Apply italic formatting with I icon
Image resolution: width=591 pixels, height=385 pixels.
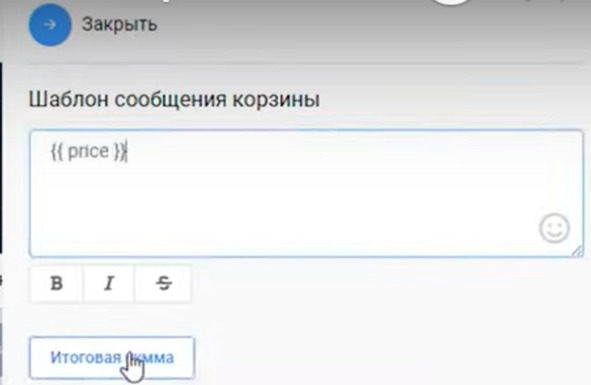pos(109,283)
